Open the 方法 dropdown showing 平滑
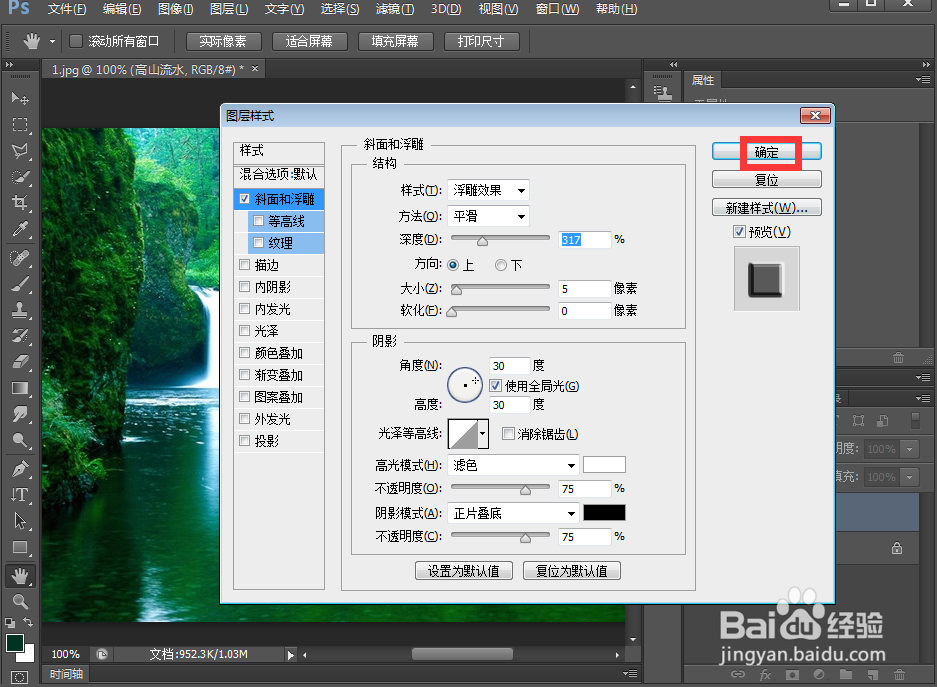This screenshot has height=687, width=937. coord(489,216)
